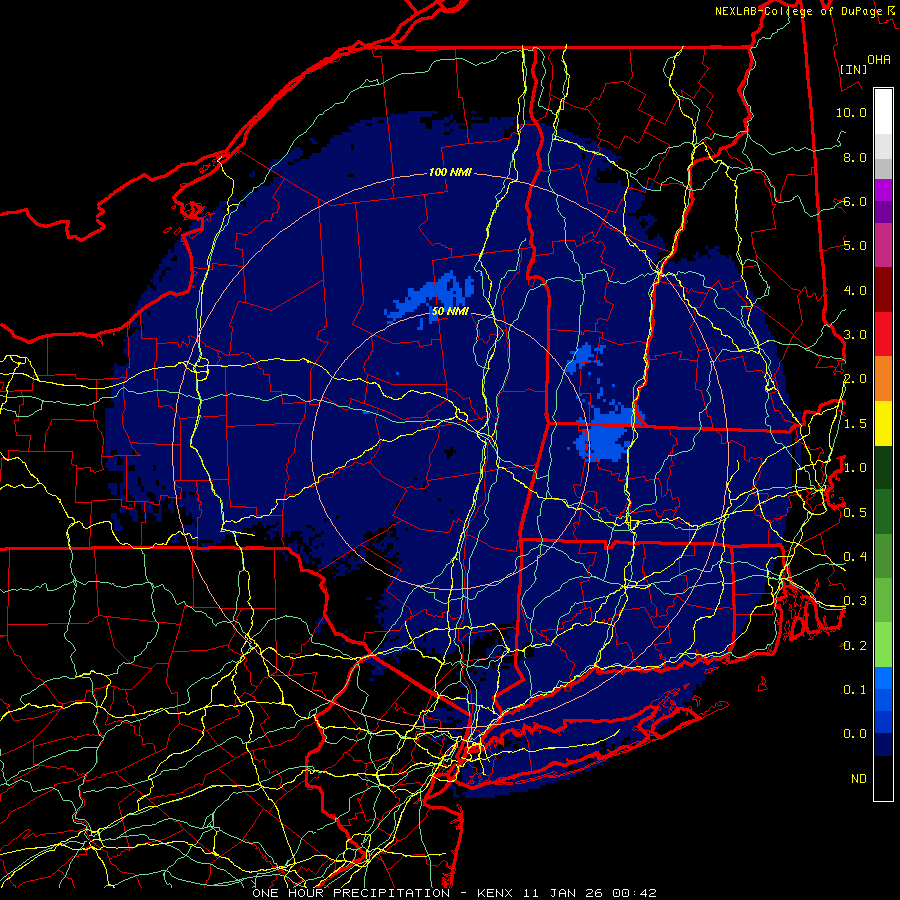The image size is (900, 900).
Task: Click the ND legend label
Action: click(x=859, y=778)
